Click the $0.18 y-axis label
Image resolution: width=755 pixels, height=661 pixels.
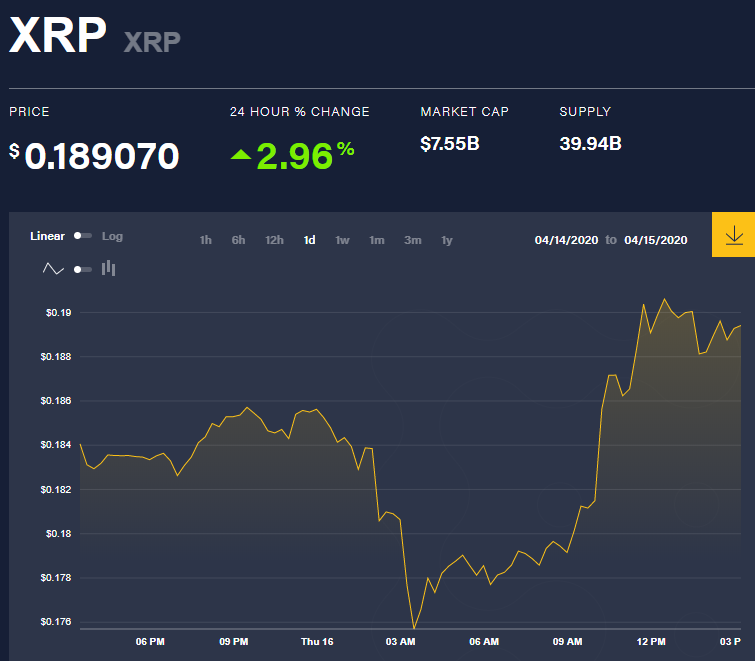[58, 534]
